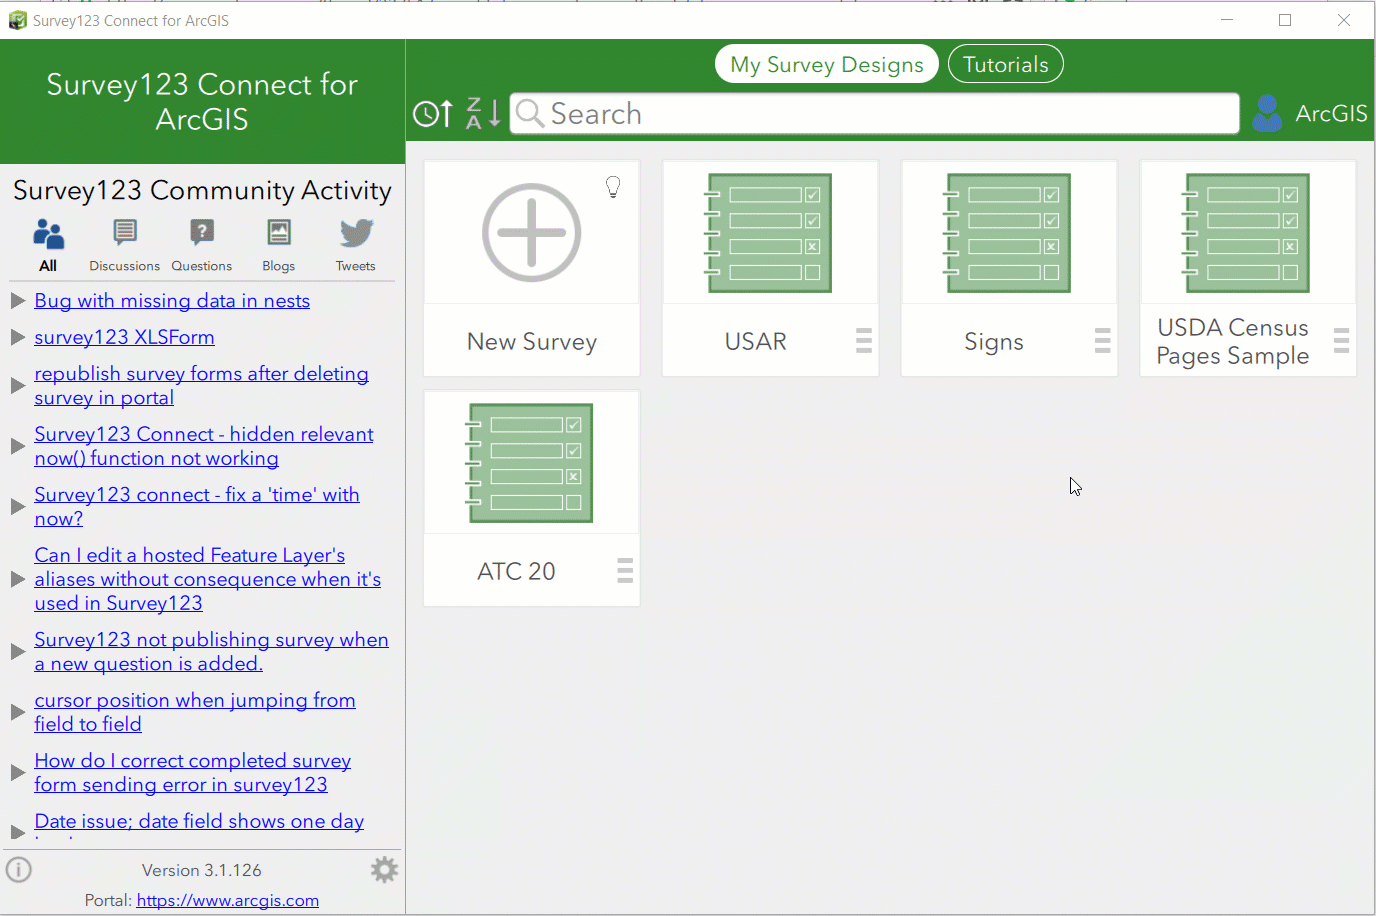Click the ATC 20 survey name
Viewport: 1376px width, 916px height.
tap(516, 571)
